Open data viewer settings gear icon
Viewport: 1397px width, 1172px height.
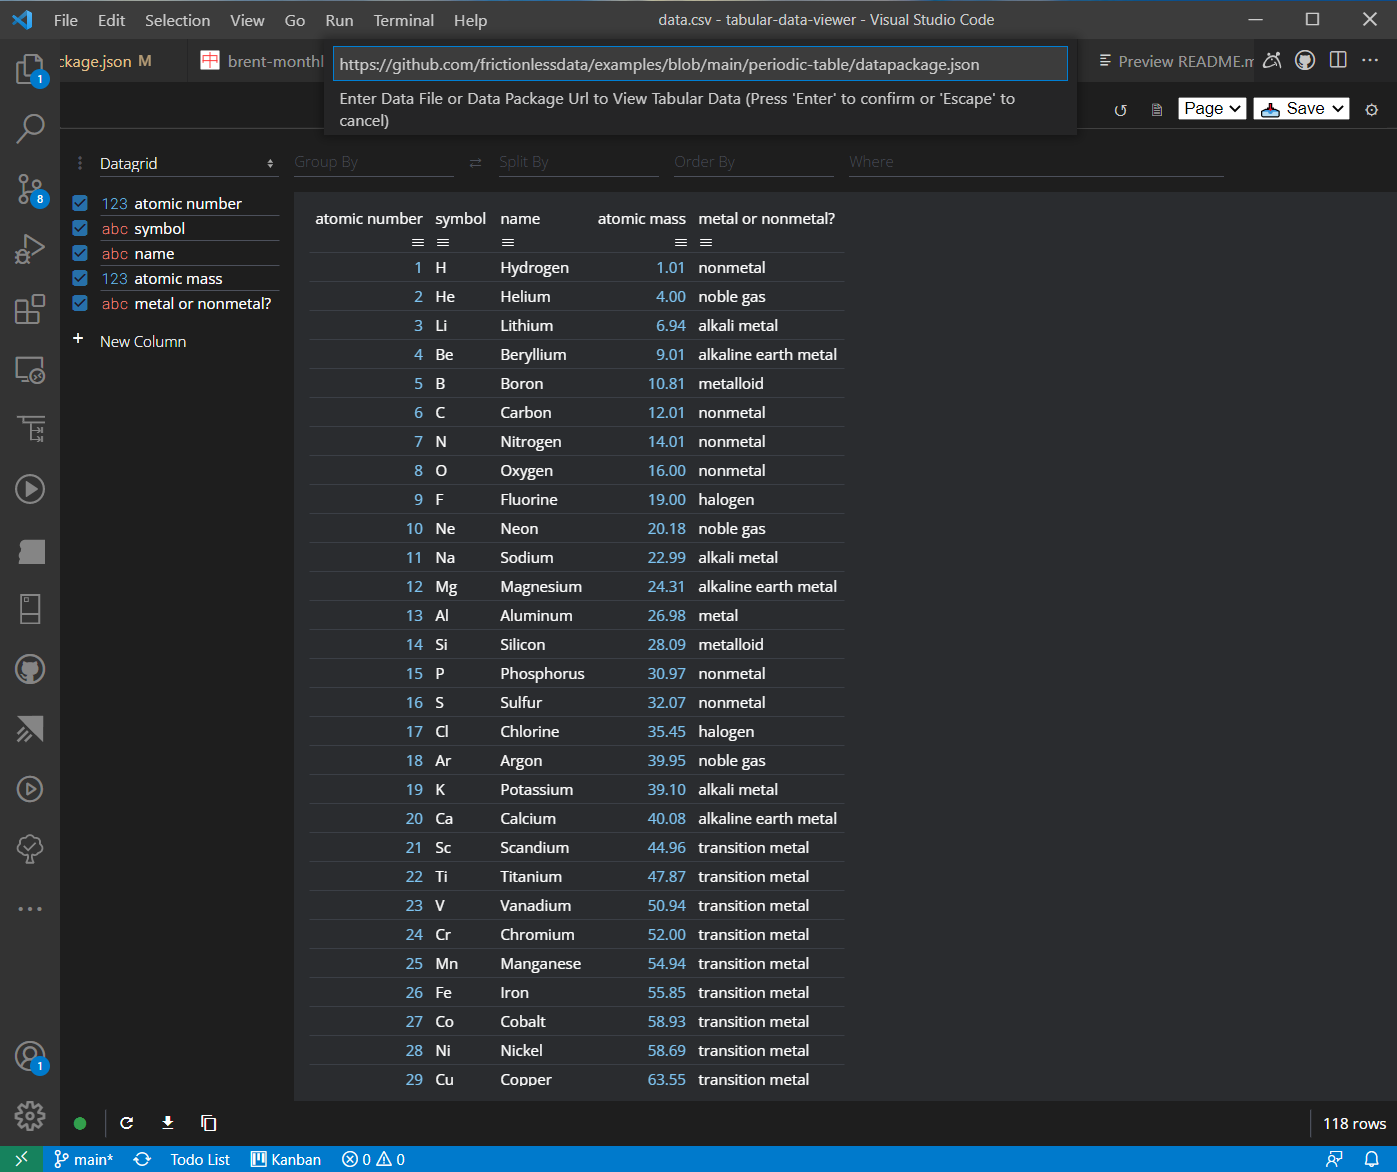tap(1372, 110)
